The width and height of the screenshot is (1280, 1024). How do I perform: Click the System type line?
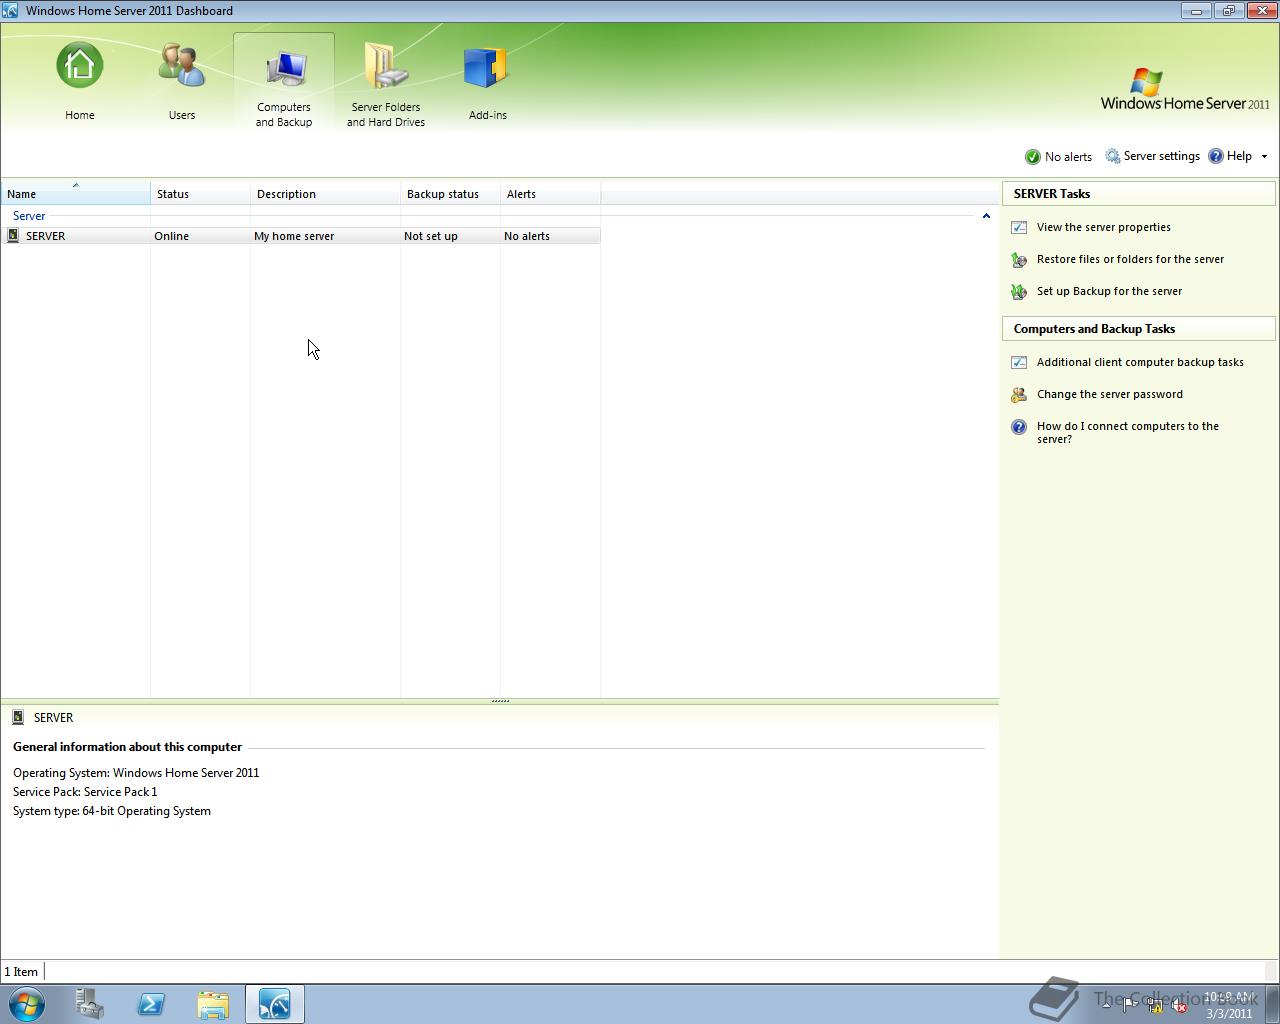coord(112,811)
